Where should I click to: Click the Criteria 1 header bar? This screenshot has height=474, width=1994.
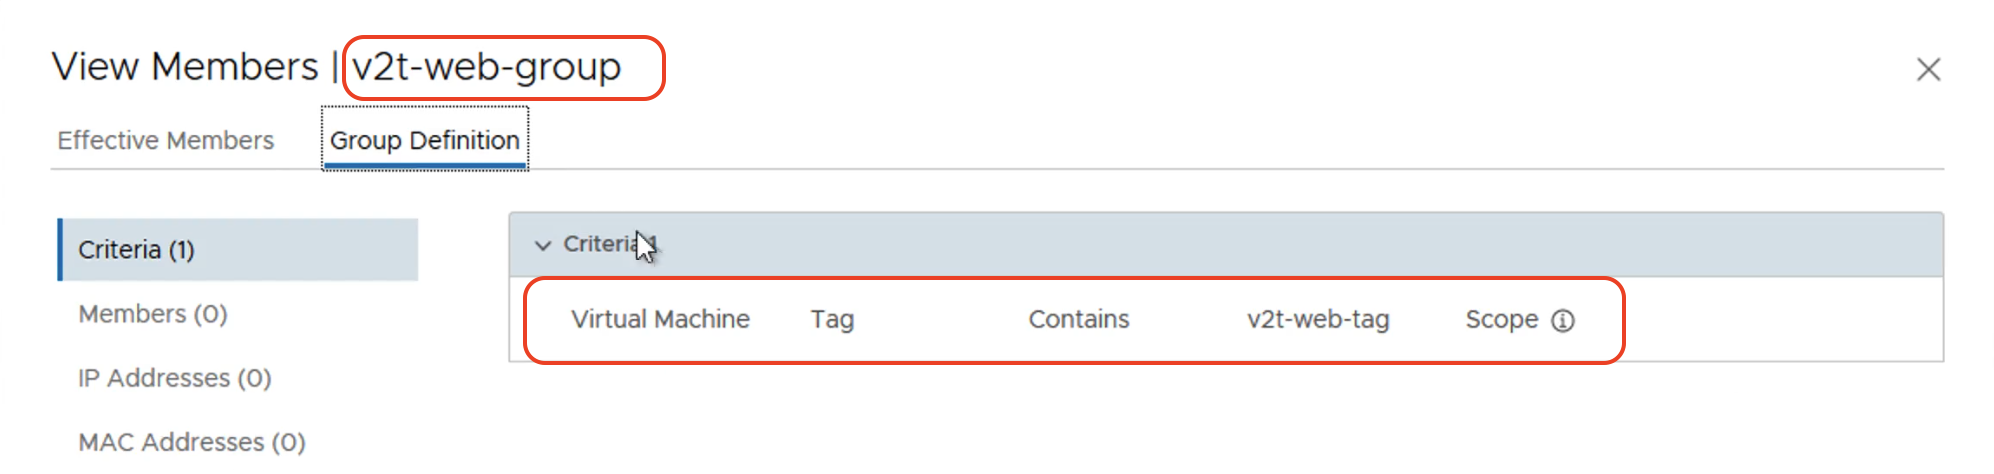pyautogui.click(x=1226, y=244)
